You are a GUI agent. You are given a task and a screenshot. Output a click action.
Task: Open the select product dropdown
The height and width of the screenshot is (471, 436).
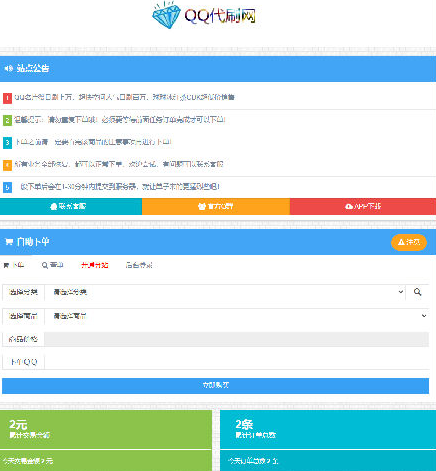(x=237, y=316)
